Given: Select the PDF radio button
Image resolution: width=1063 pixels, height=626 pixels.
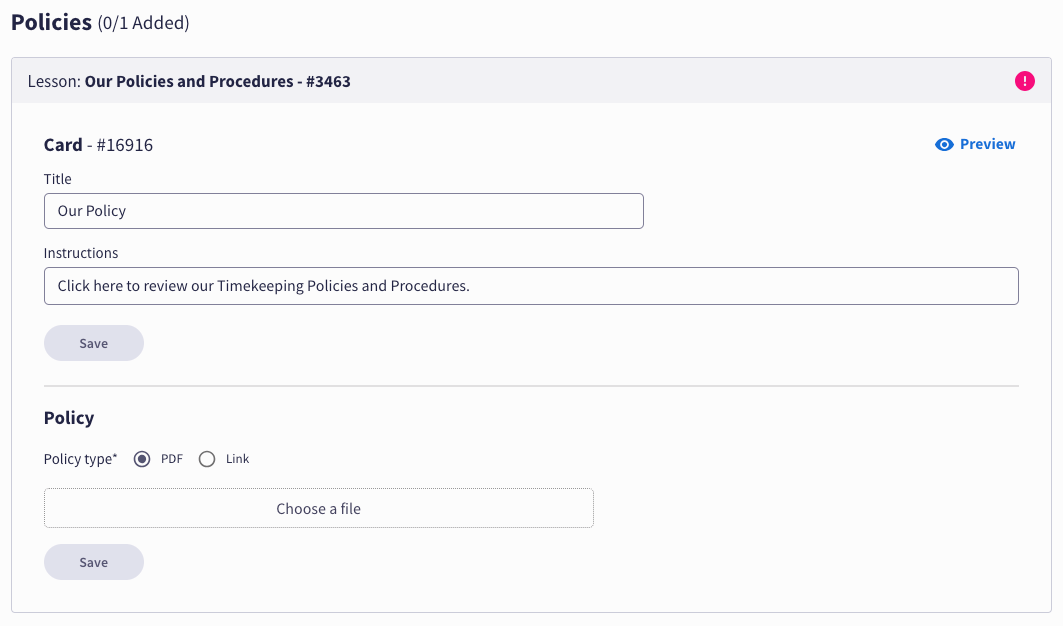Looking at the screenshot, I should (x=142, y=459).
